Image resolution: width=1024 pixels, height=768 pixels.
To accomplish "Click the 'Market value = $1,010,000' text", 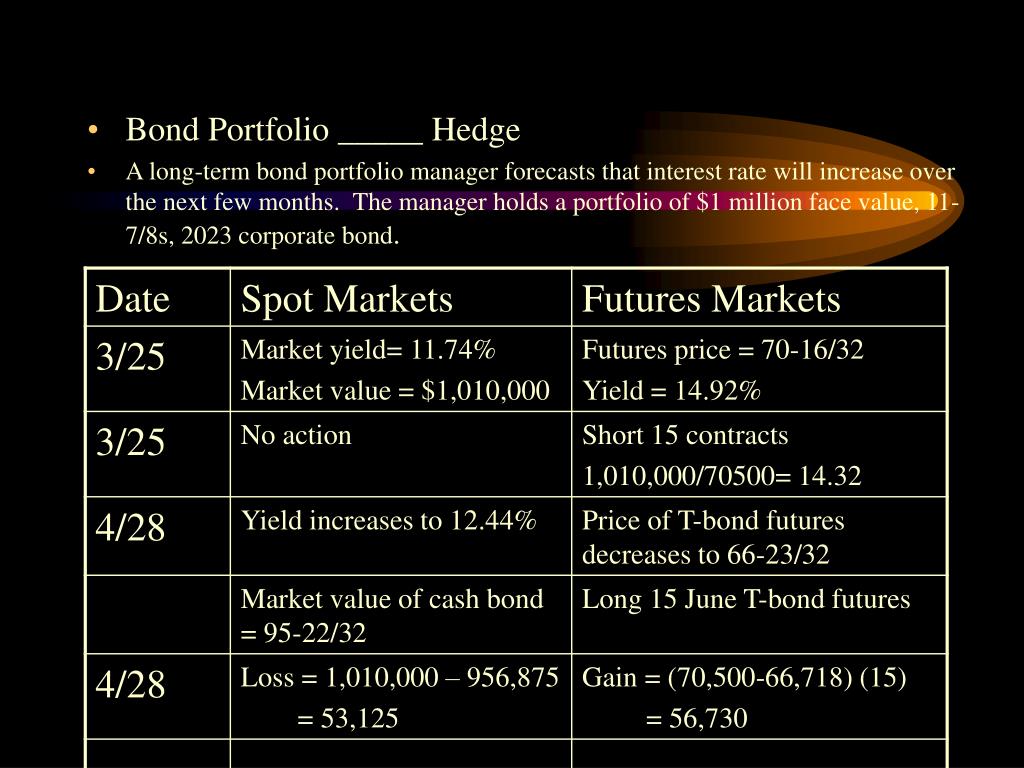I will tap(395, 391).
